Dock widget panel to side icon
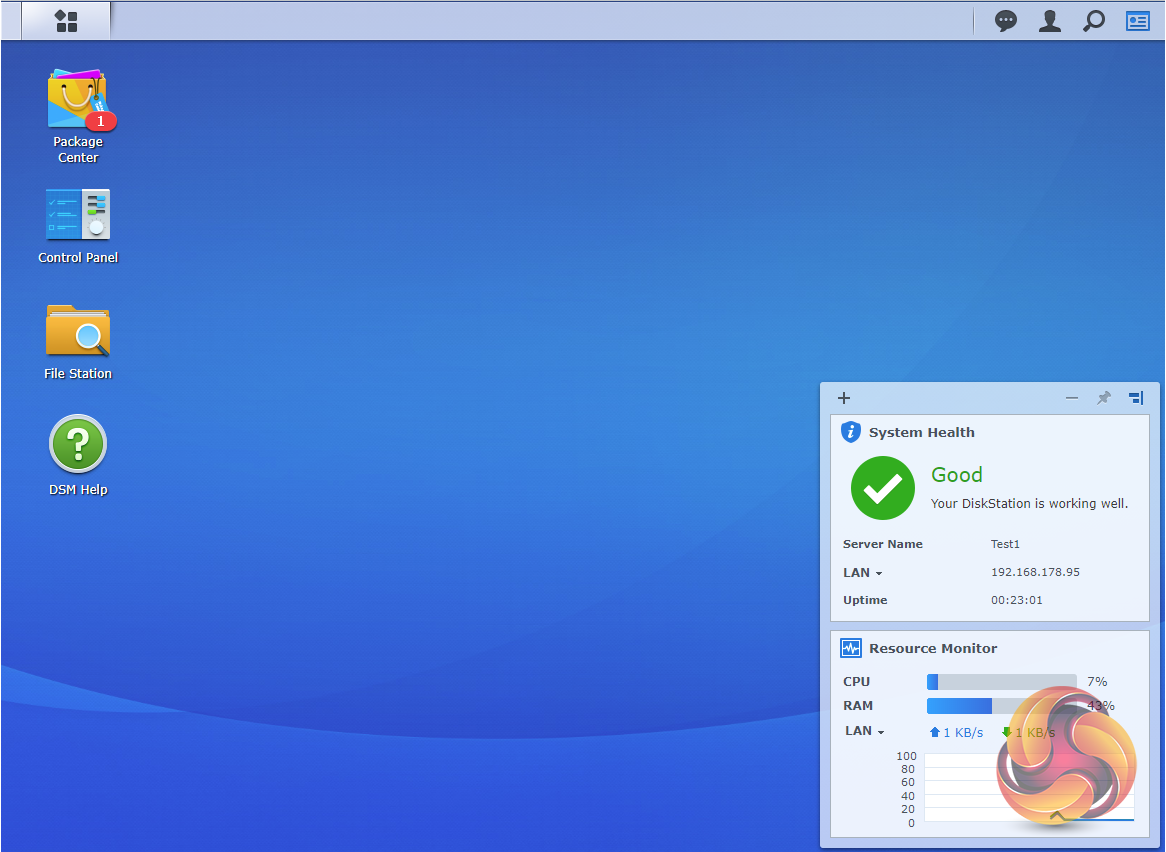The image size is (1166, 852). coord(1136,398)
